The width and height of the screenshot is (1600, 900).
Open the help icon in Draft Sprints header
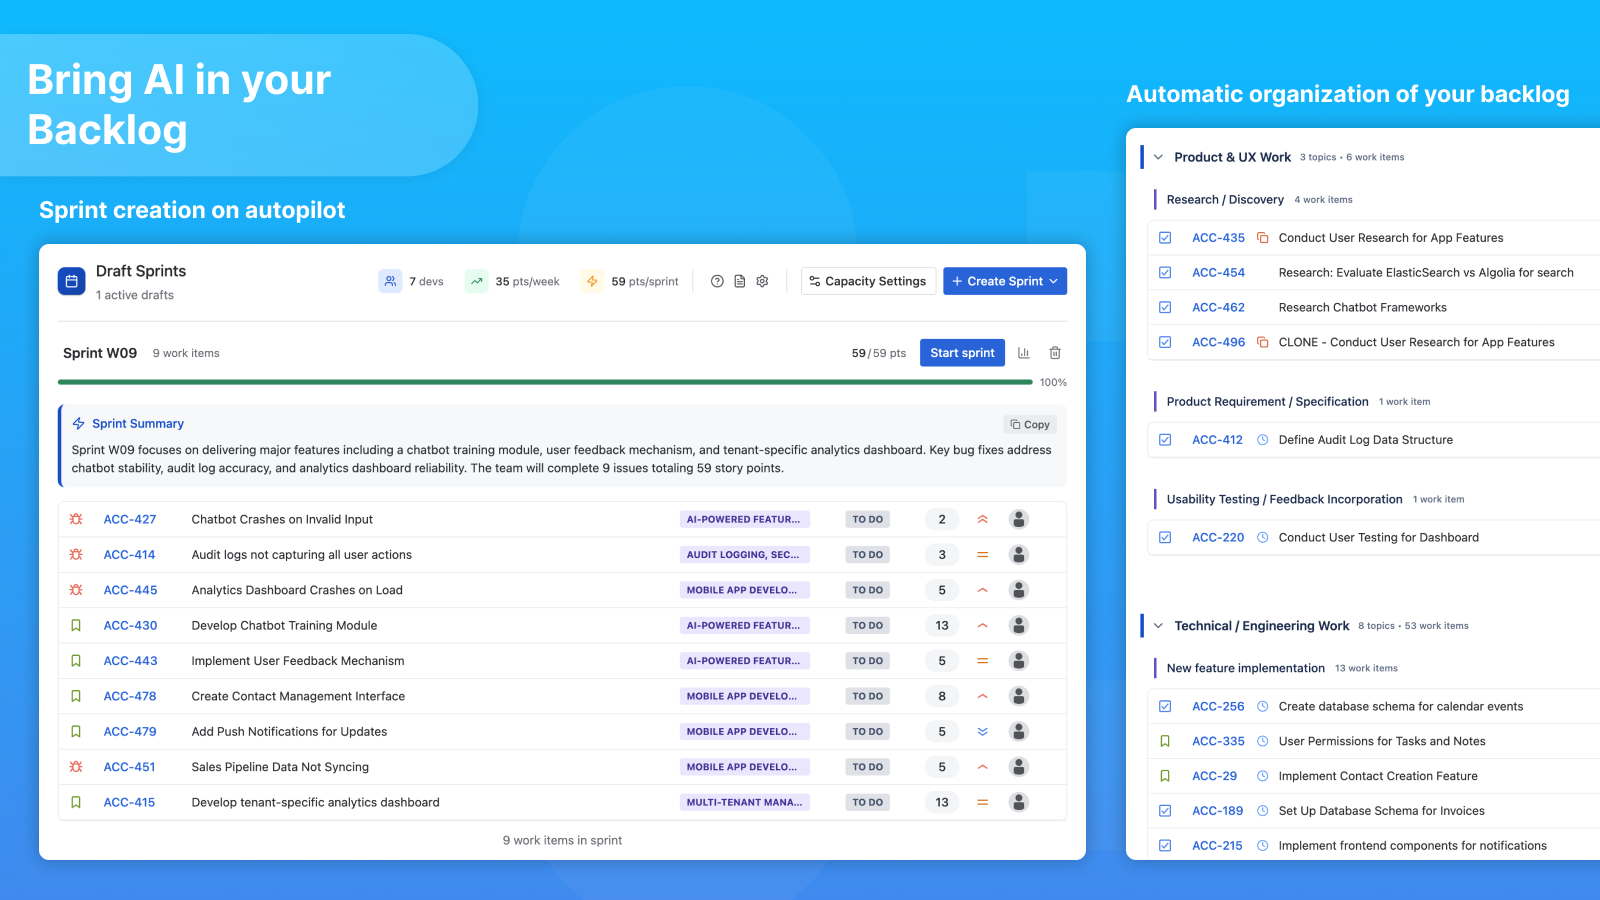pyautogui.click(x=717, y=281)
